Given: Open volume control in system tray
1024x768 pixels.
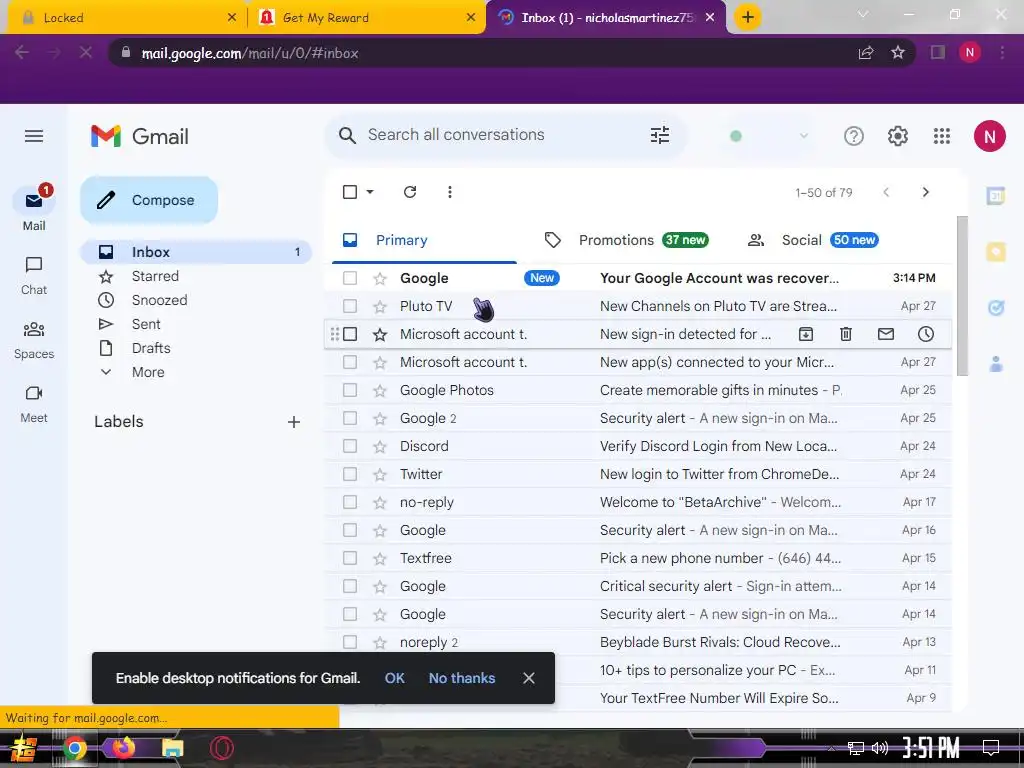Looking at the screenshot, I should pyautogui.click(x=880, y=748).
